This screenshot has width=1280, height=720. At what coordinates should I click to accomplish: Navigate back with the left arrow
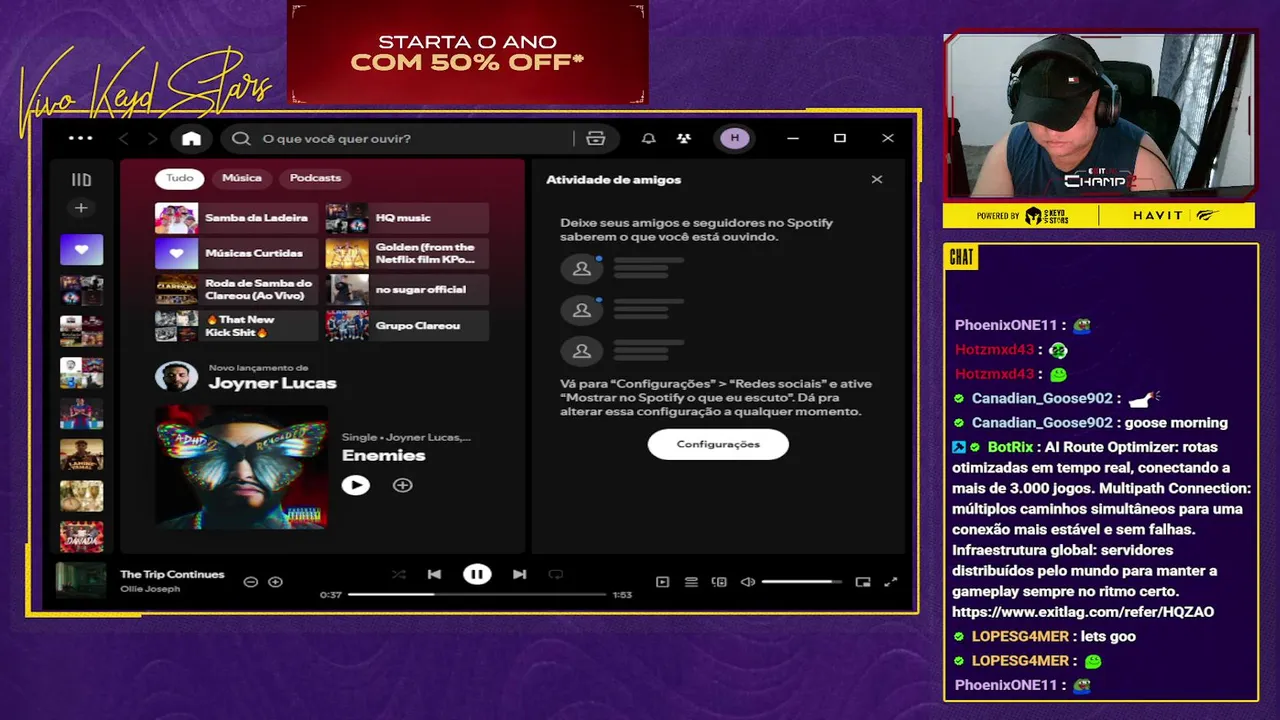124,138
